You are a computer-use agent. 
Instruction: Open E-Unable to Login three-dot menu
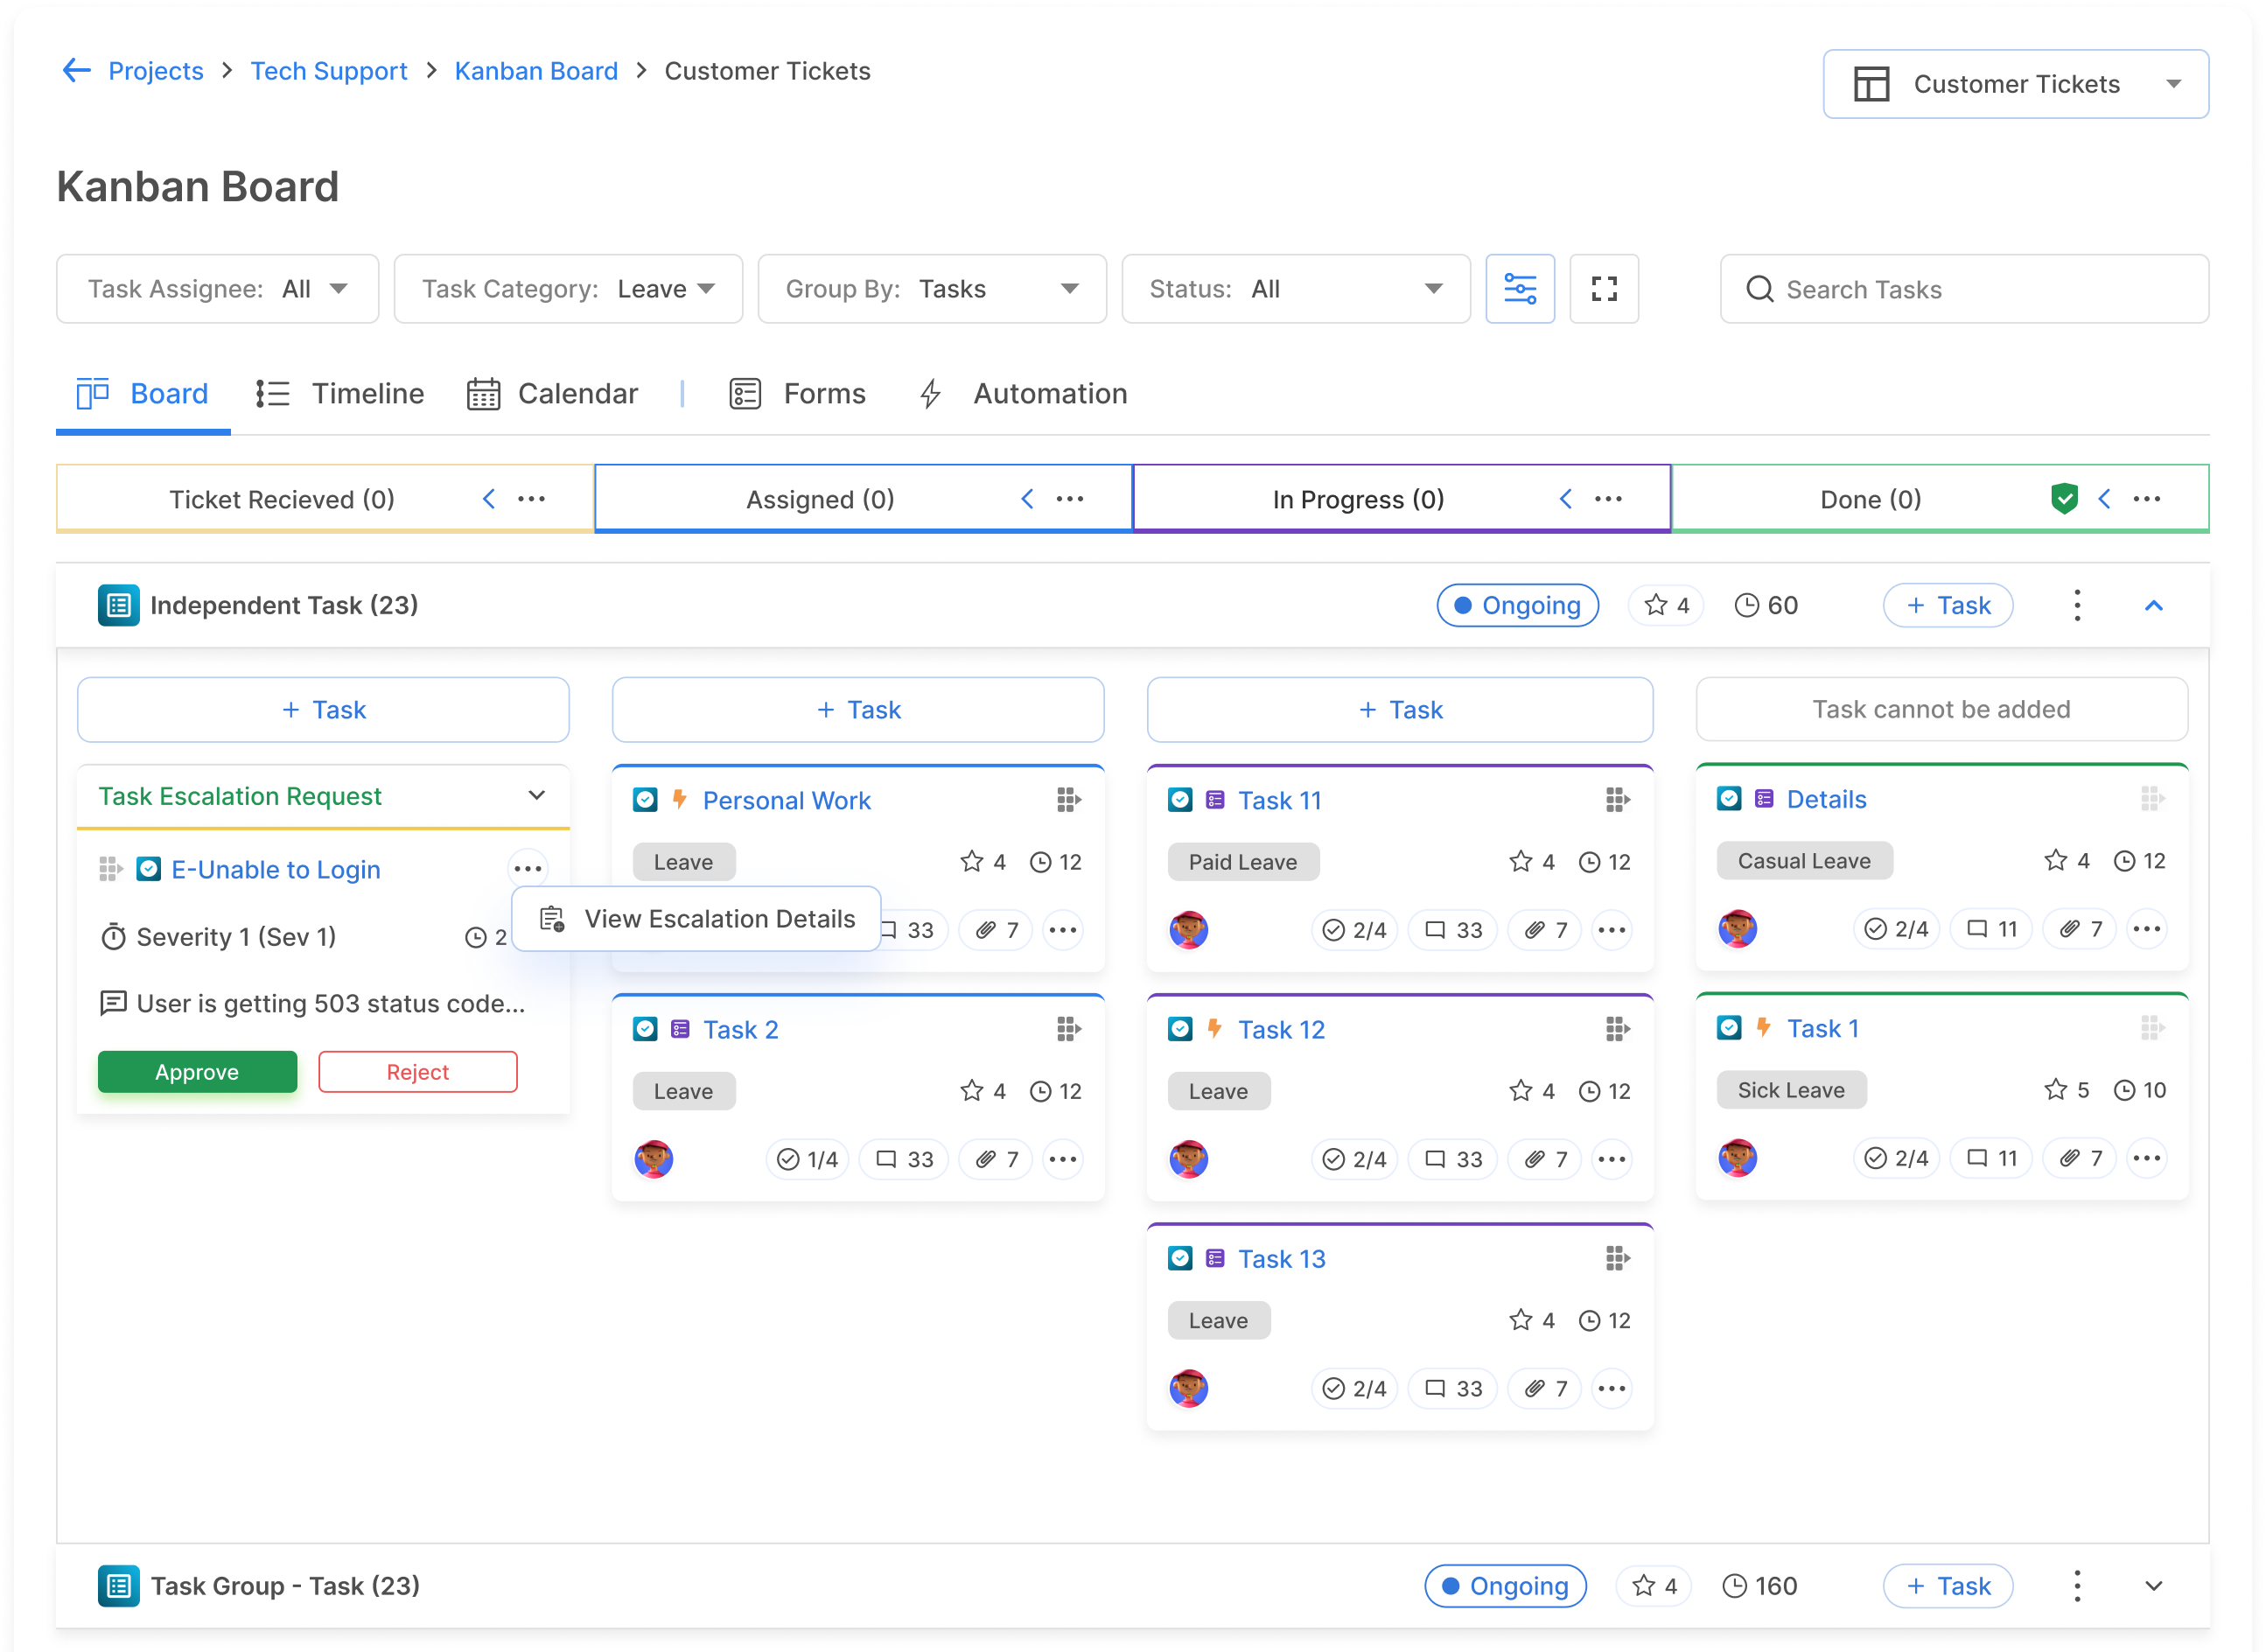[x=528, y=869]
